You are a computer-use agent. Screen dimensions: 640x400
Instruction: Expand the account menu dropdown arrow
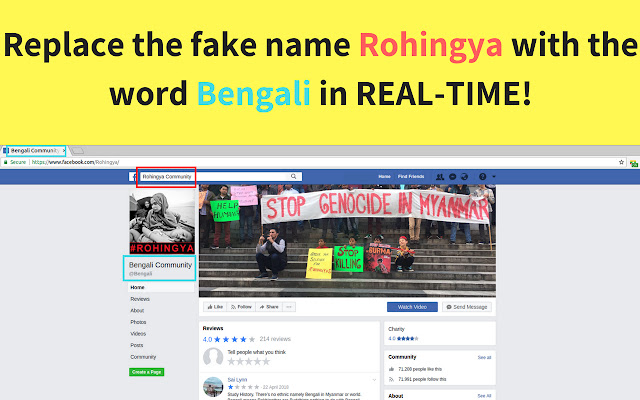pyautogui.click(x=494, y=177)
